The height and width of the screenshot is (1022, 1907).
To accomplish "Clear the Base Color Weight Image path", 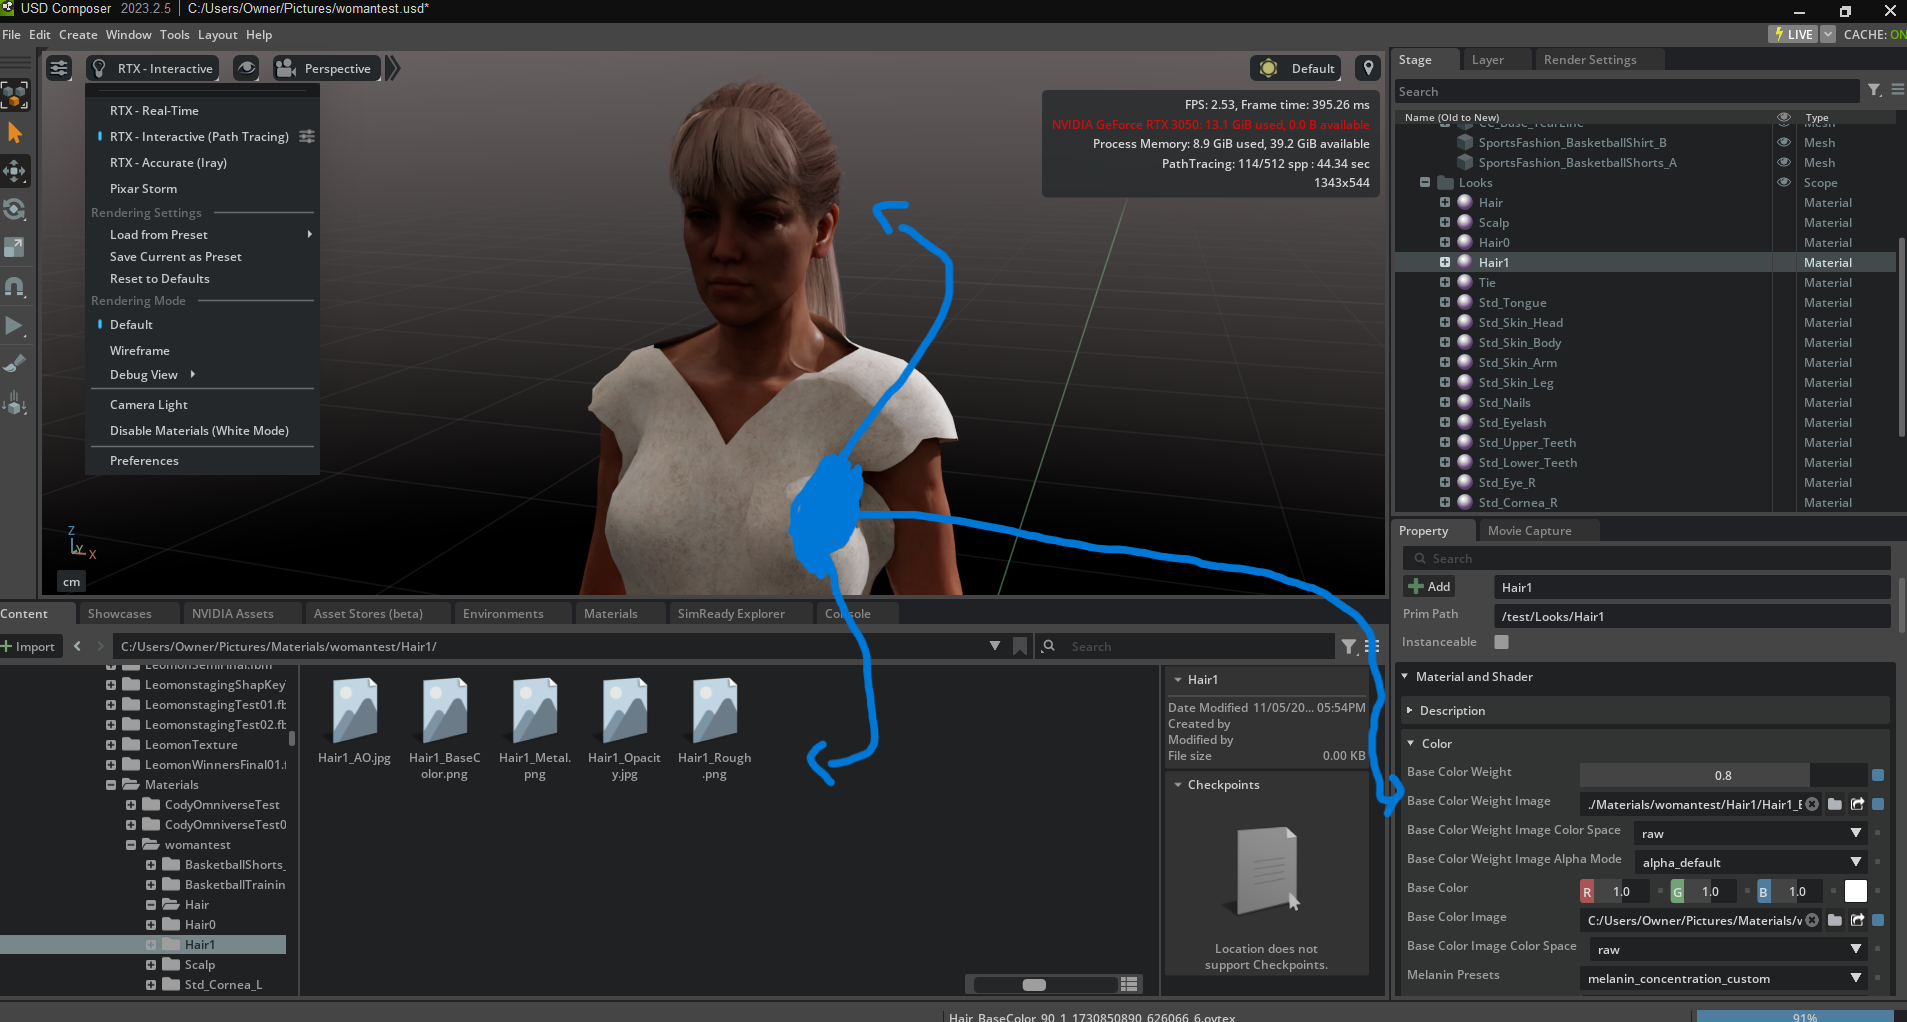I will pos(1812,803).
